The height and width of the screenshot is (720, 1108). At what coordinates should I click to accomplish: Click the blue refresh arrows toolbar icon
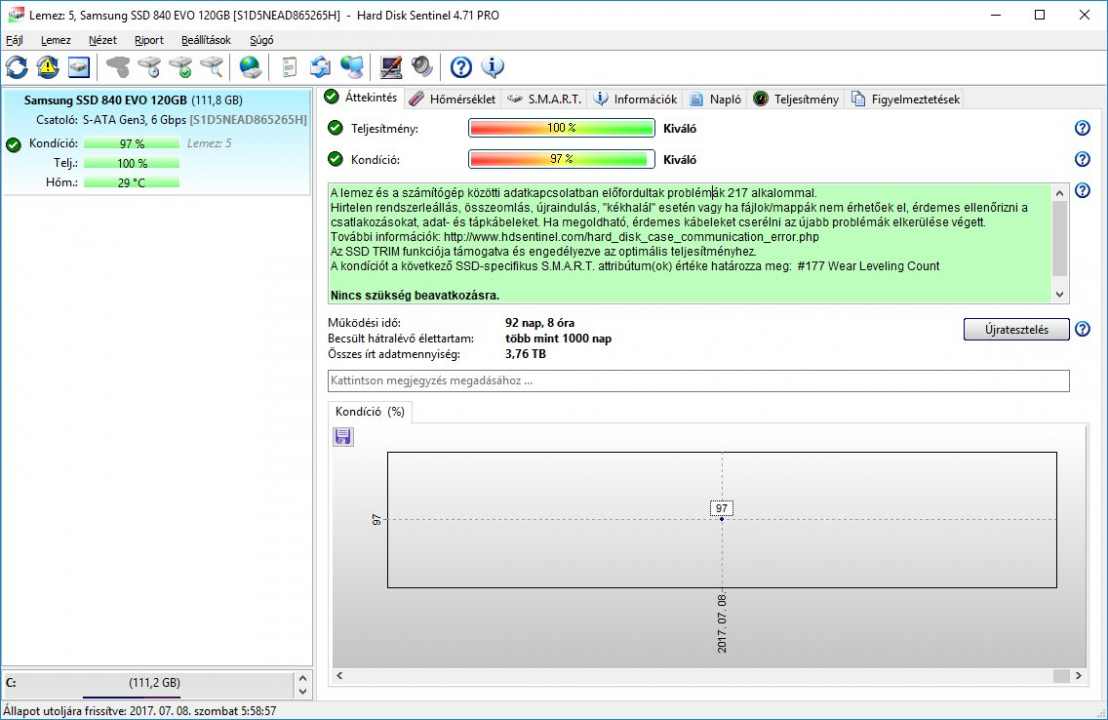[17, 67]
